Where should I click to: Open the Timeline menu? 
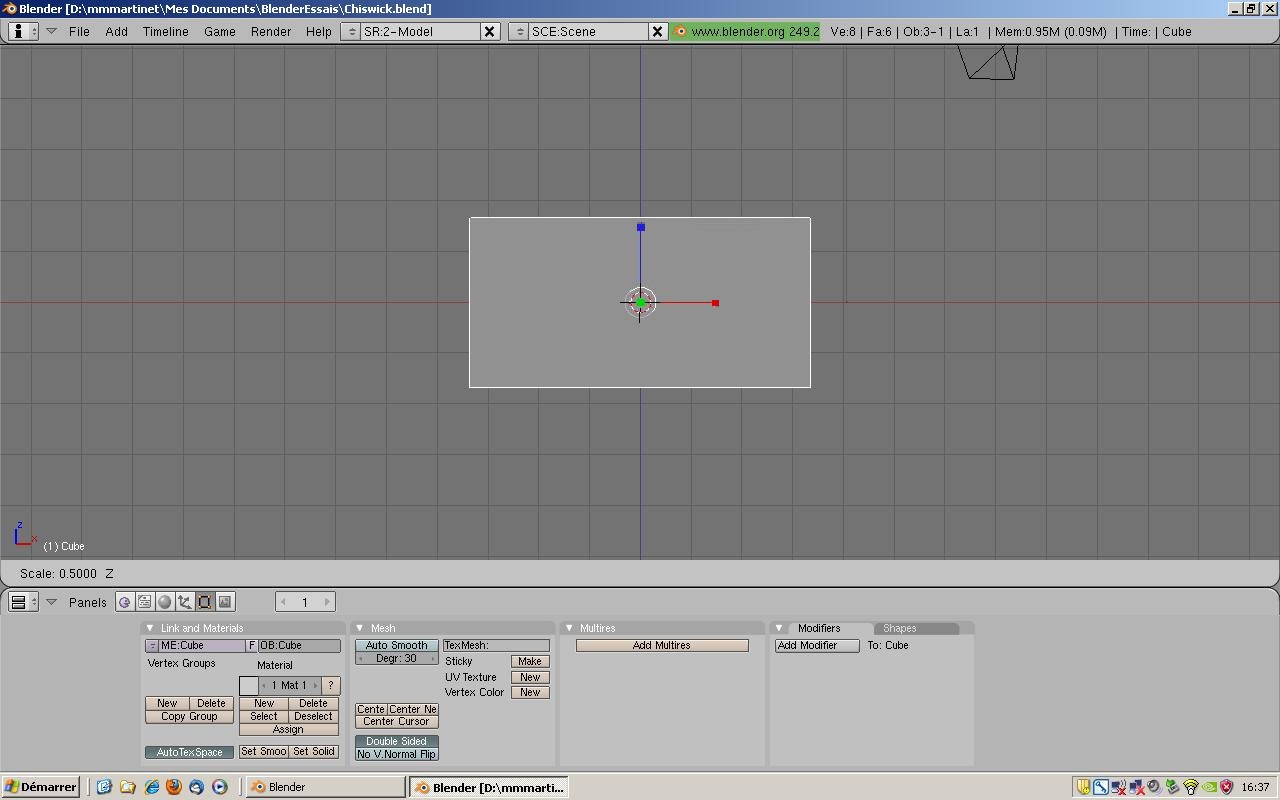click(x=165, y=31)
